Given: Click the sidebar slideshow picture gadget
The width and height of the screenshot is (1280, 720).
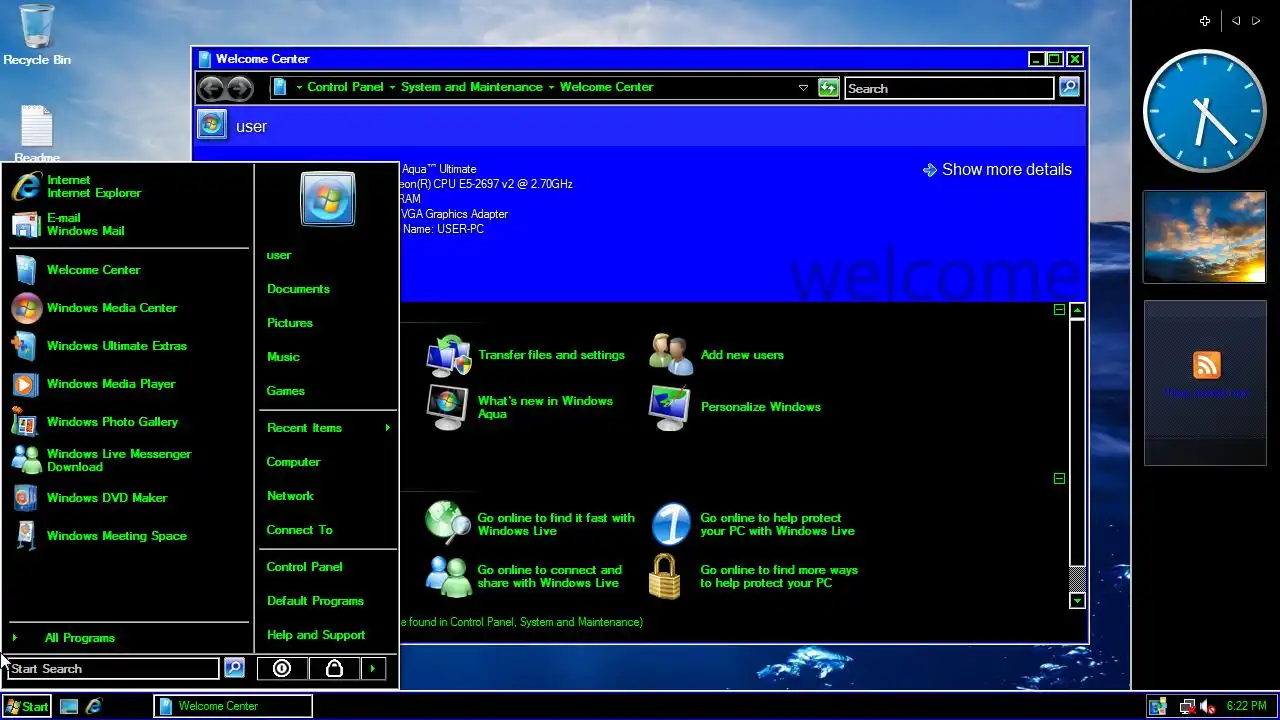Looking at the screenshot, I should [x=1204, y=237].
